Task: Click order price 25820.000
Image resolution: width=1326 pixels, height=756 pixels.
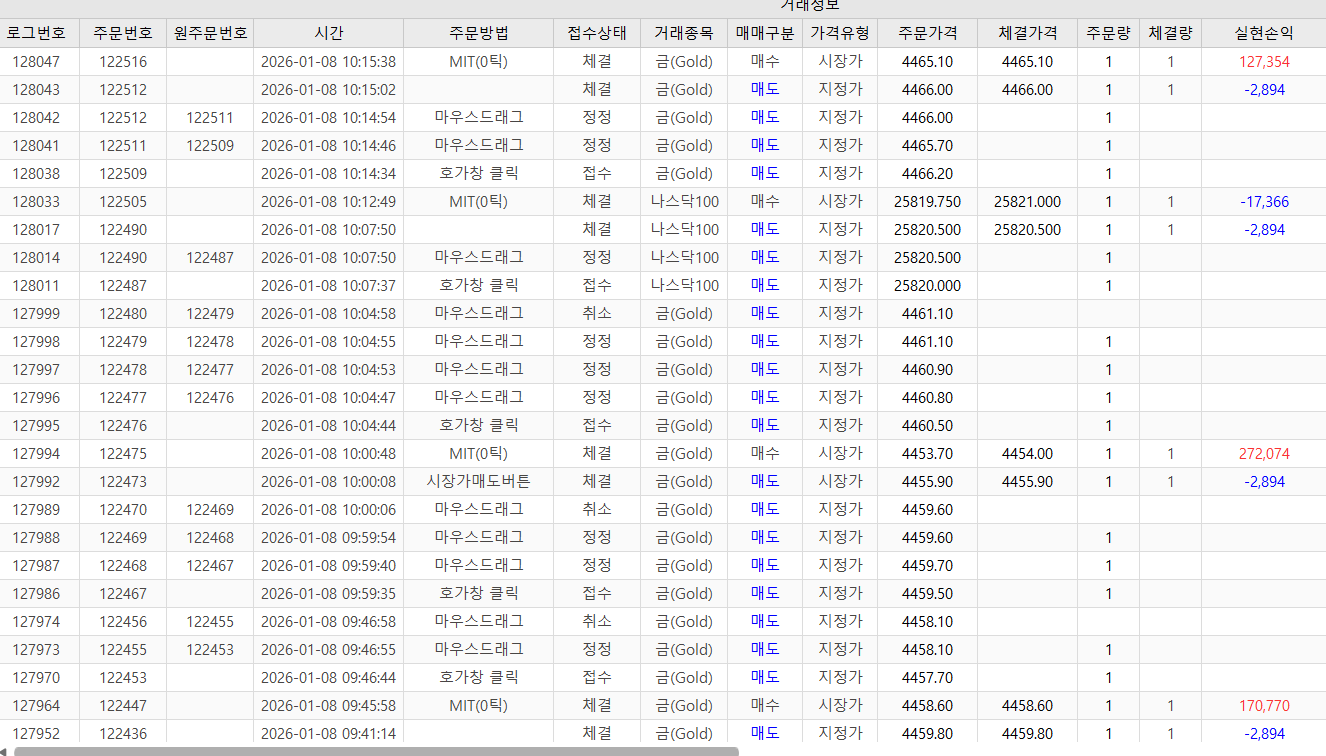Action: (x=927, y=285)
